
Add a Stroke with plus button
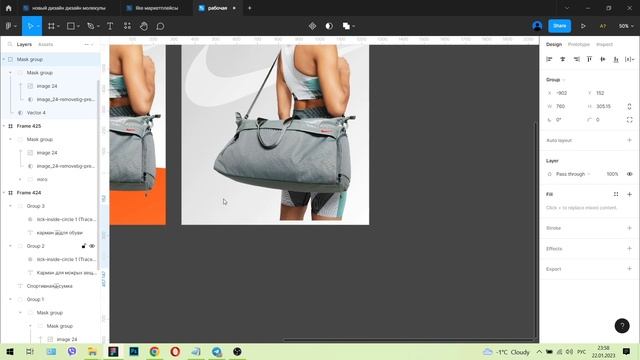point(629,228)
